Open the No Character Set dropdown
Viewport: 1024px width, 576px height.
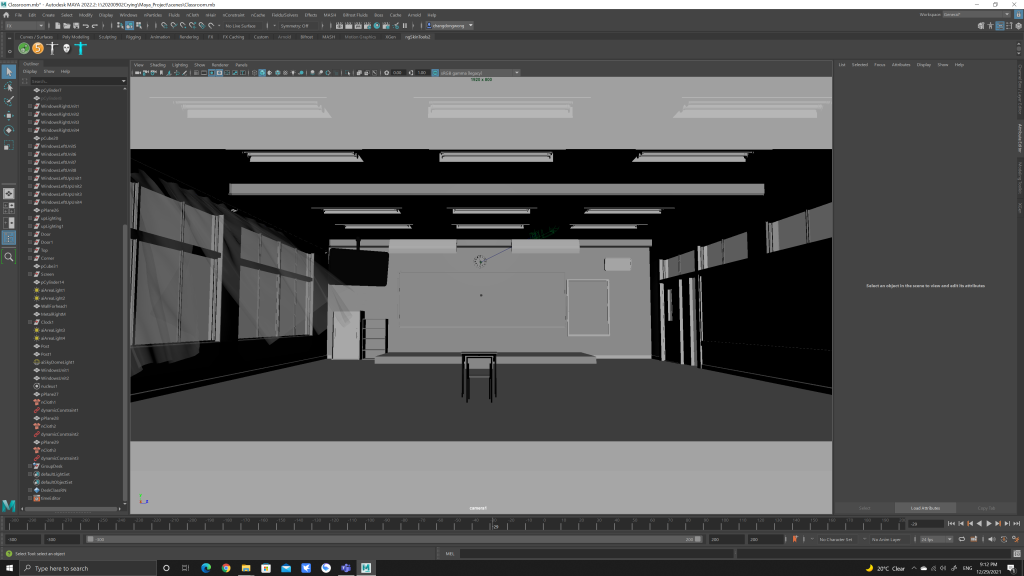[836, 540]
